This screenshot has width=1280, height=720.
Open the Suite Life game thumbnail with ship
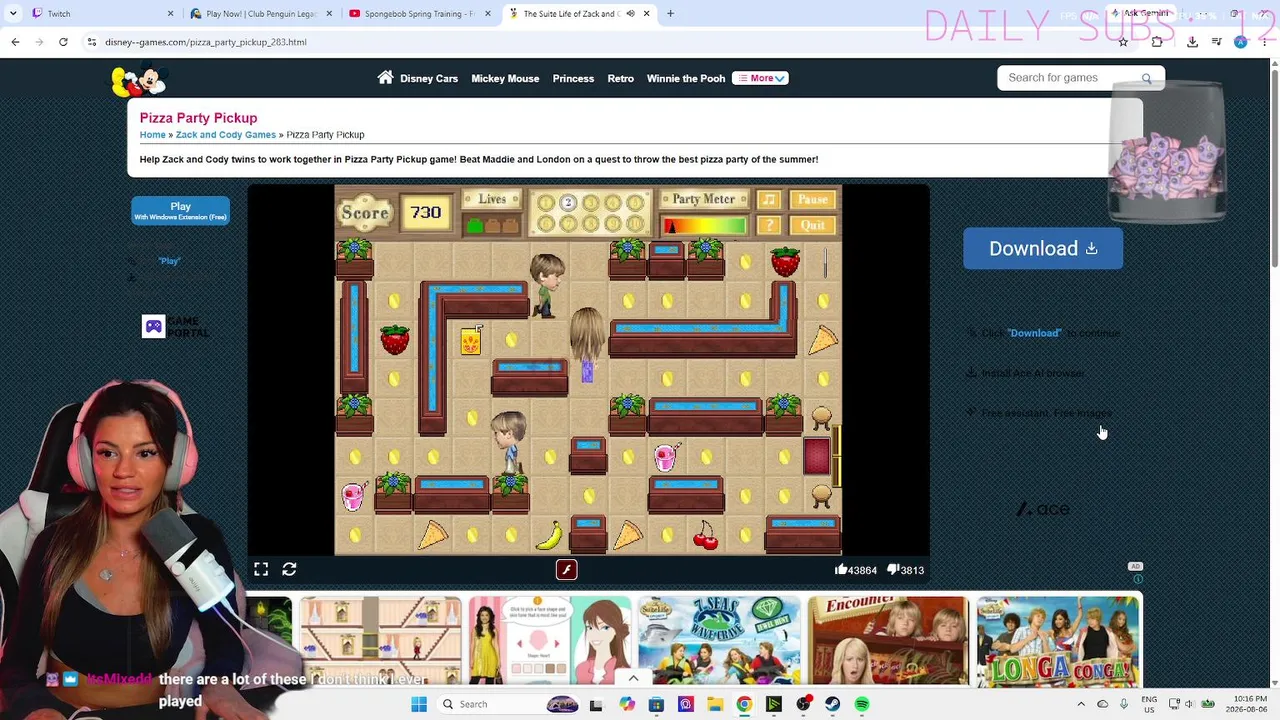pyautogui.click(x=719, y=640)
